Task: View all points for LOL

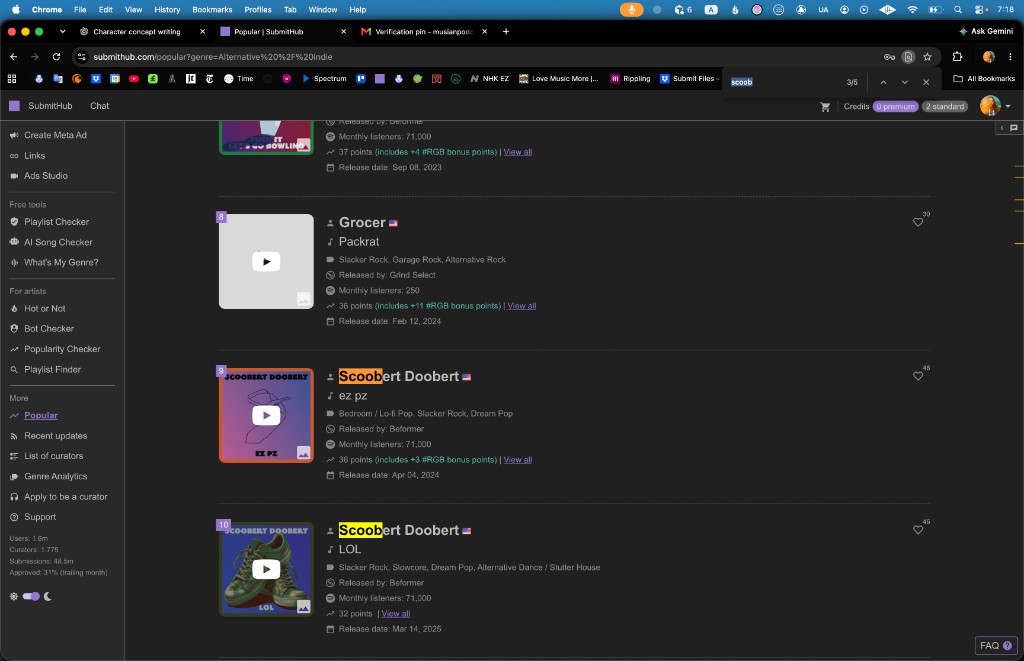Action: pos(395,613)
